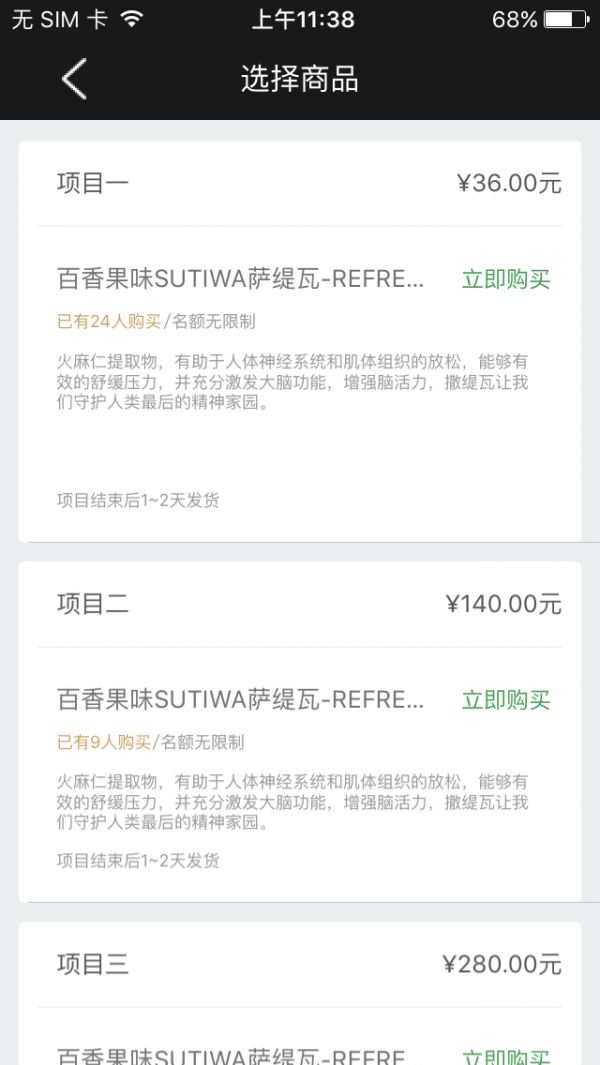Screen dimensions: 600x1065
Task: Tap the Wi-Fi status icon
Action: coord(131,19)
